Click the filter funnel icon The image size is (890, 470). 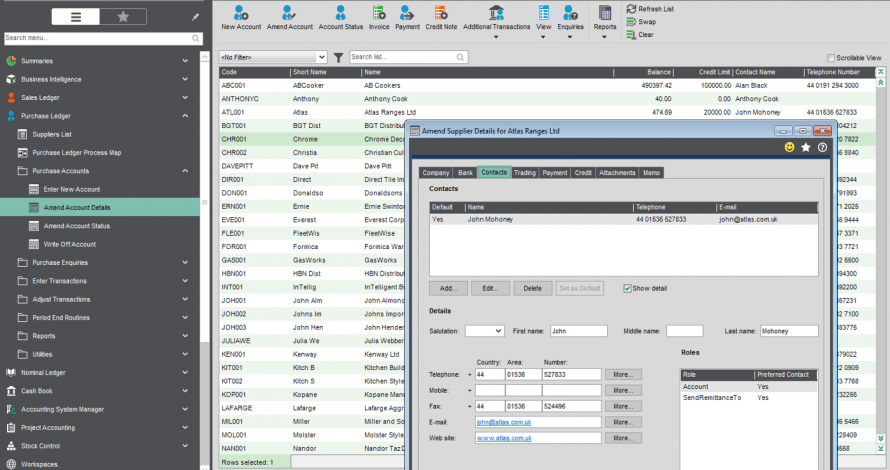click(x=338, y=57)
